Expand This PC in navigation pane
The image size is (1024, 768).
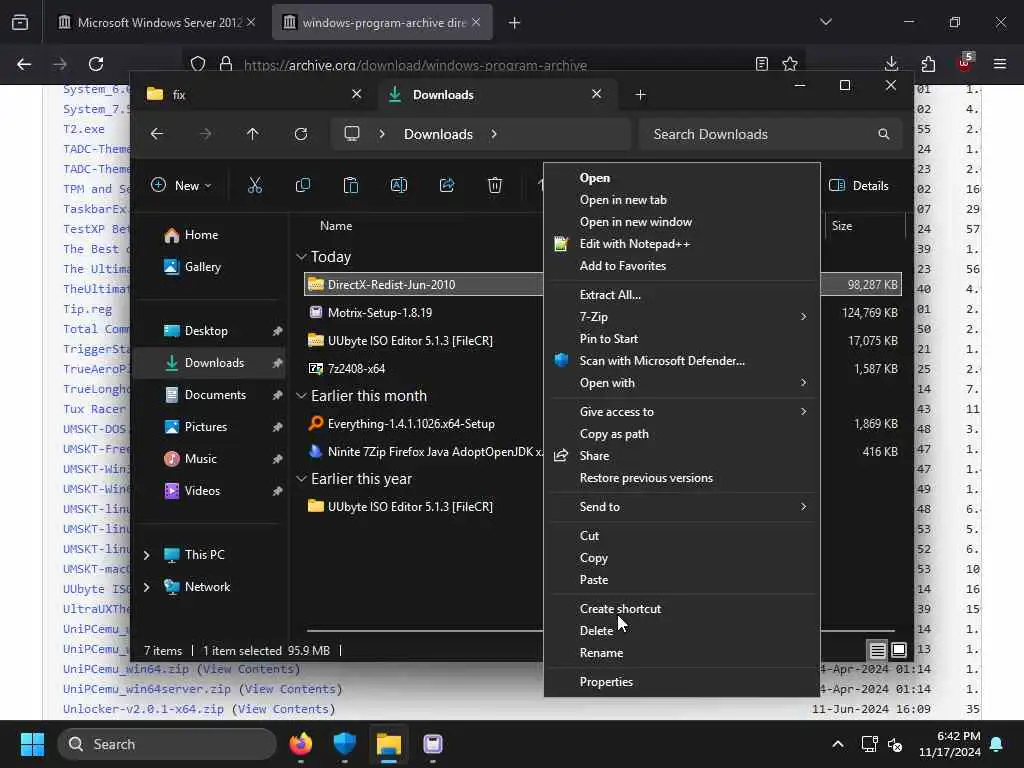[x=146, y=555]
